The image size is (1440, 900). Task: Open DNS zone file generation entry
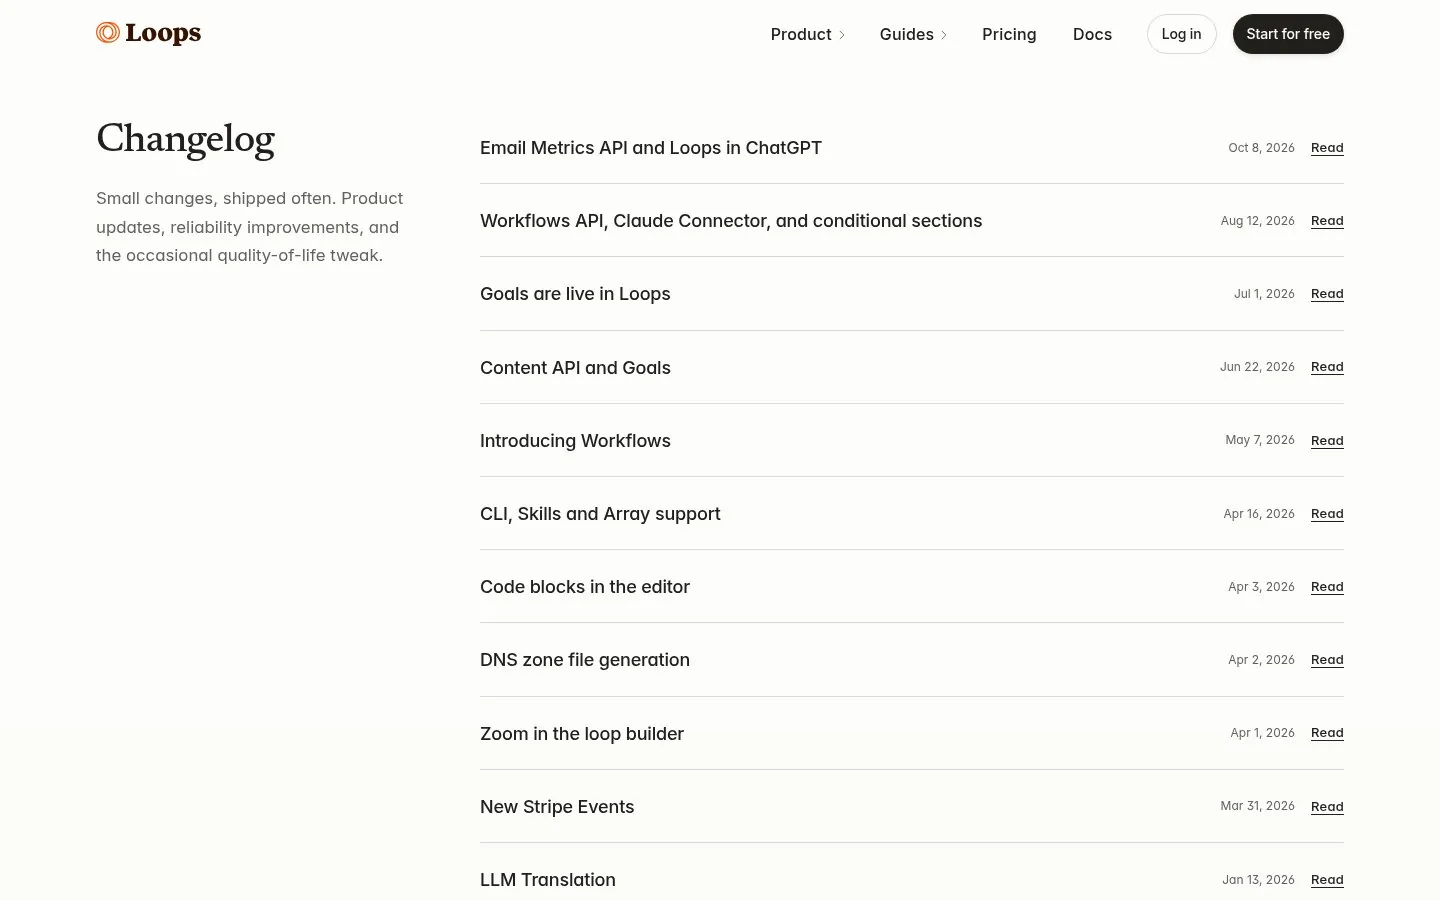click(x=585, y=660)
